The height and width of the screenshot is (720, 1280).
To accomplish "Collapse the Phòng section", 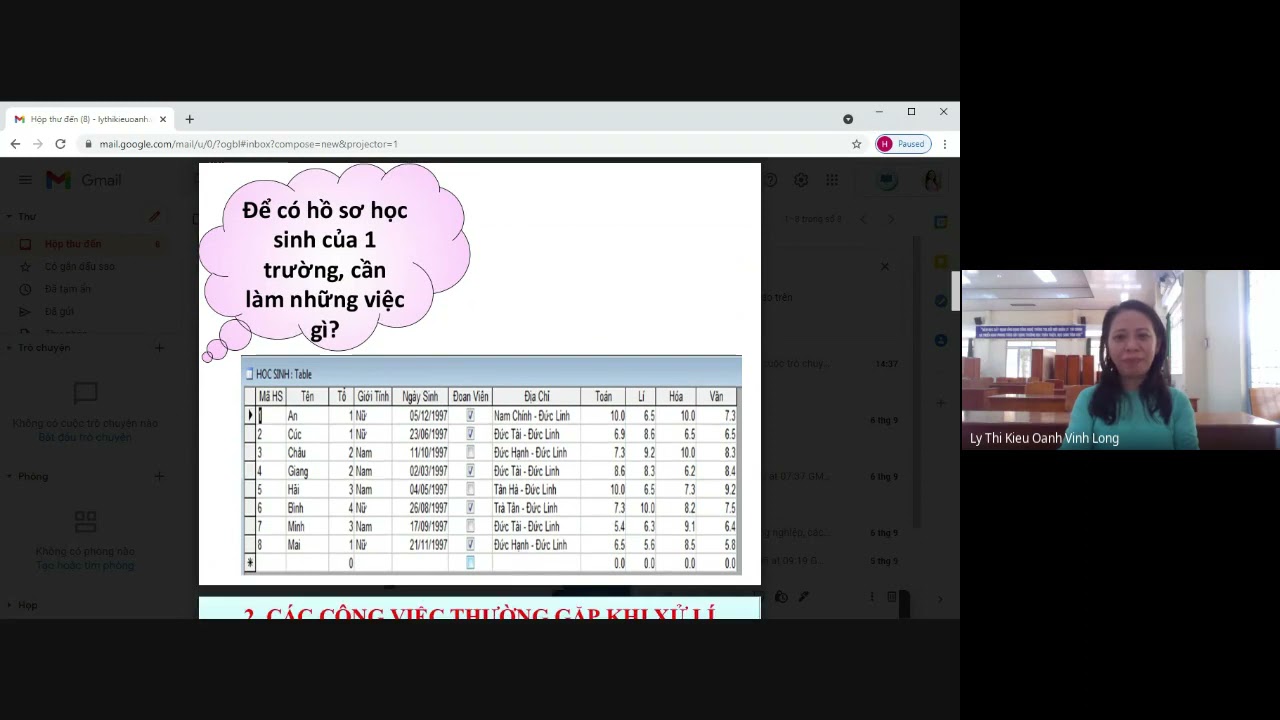I will 9,476.
